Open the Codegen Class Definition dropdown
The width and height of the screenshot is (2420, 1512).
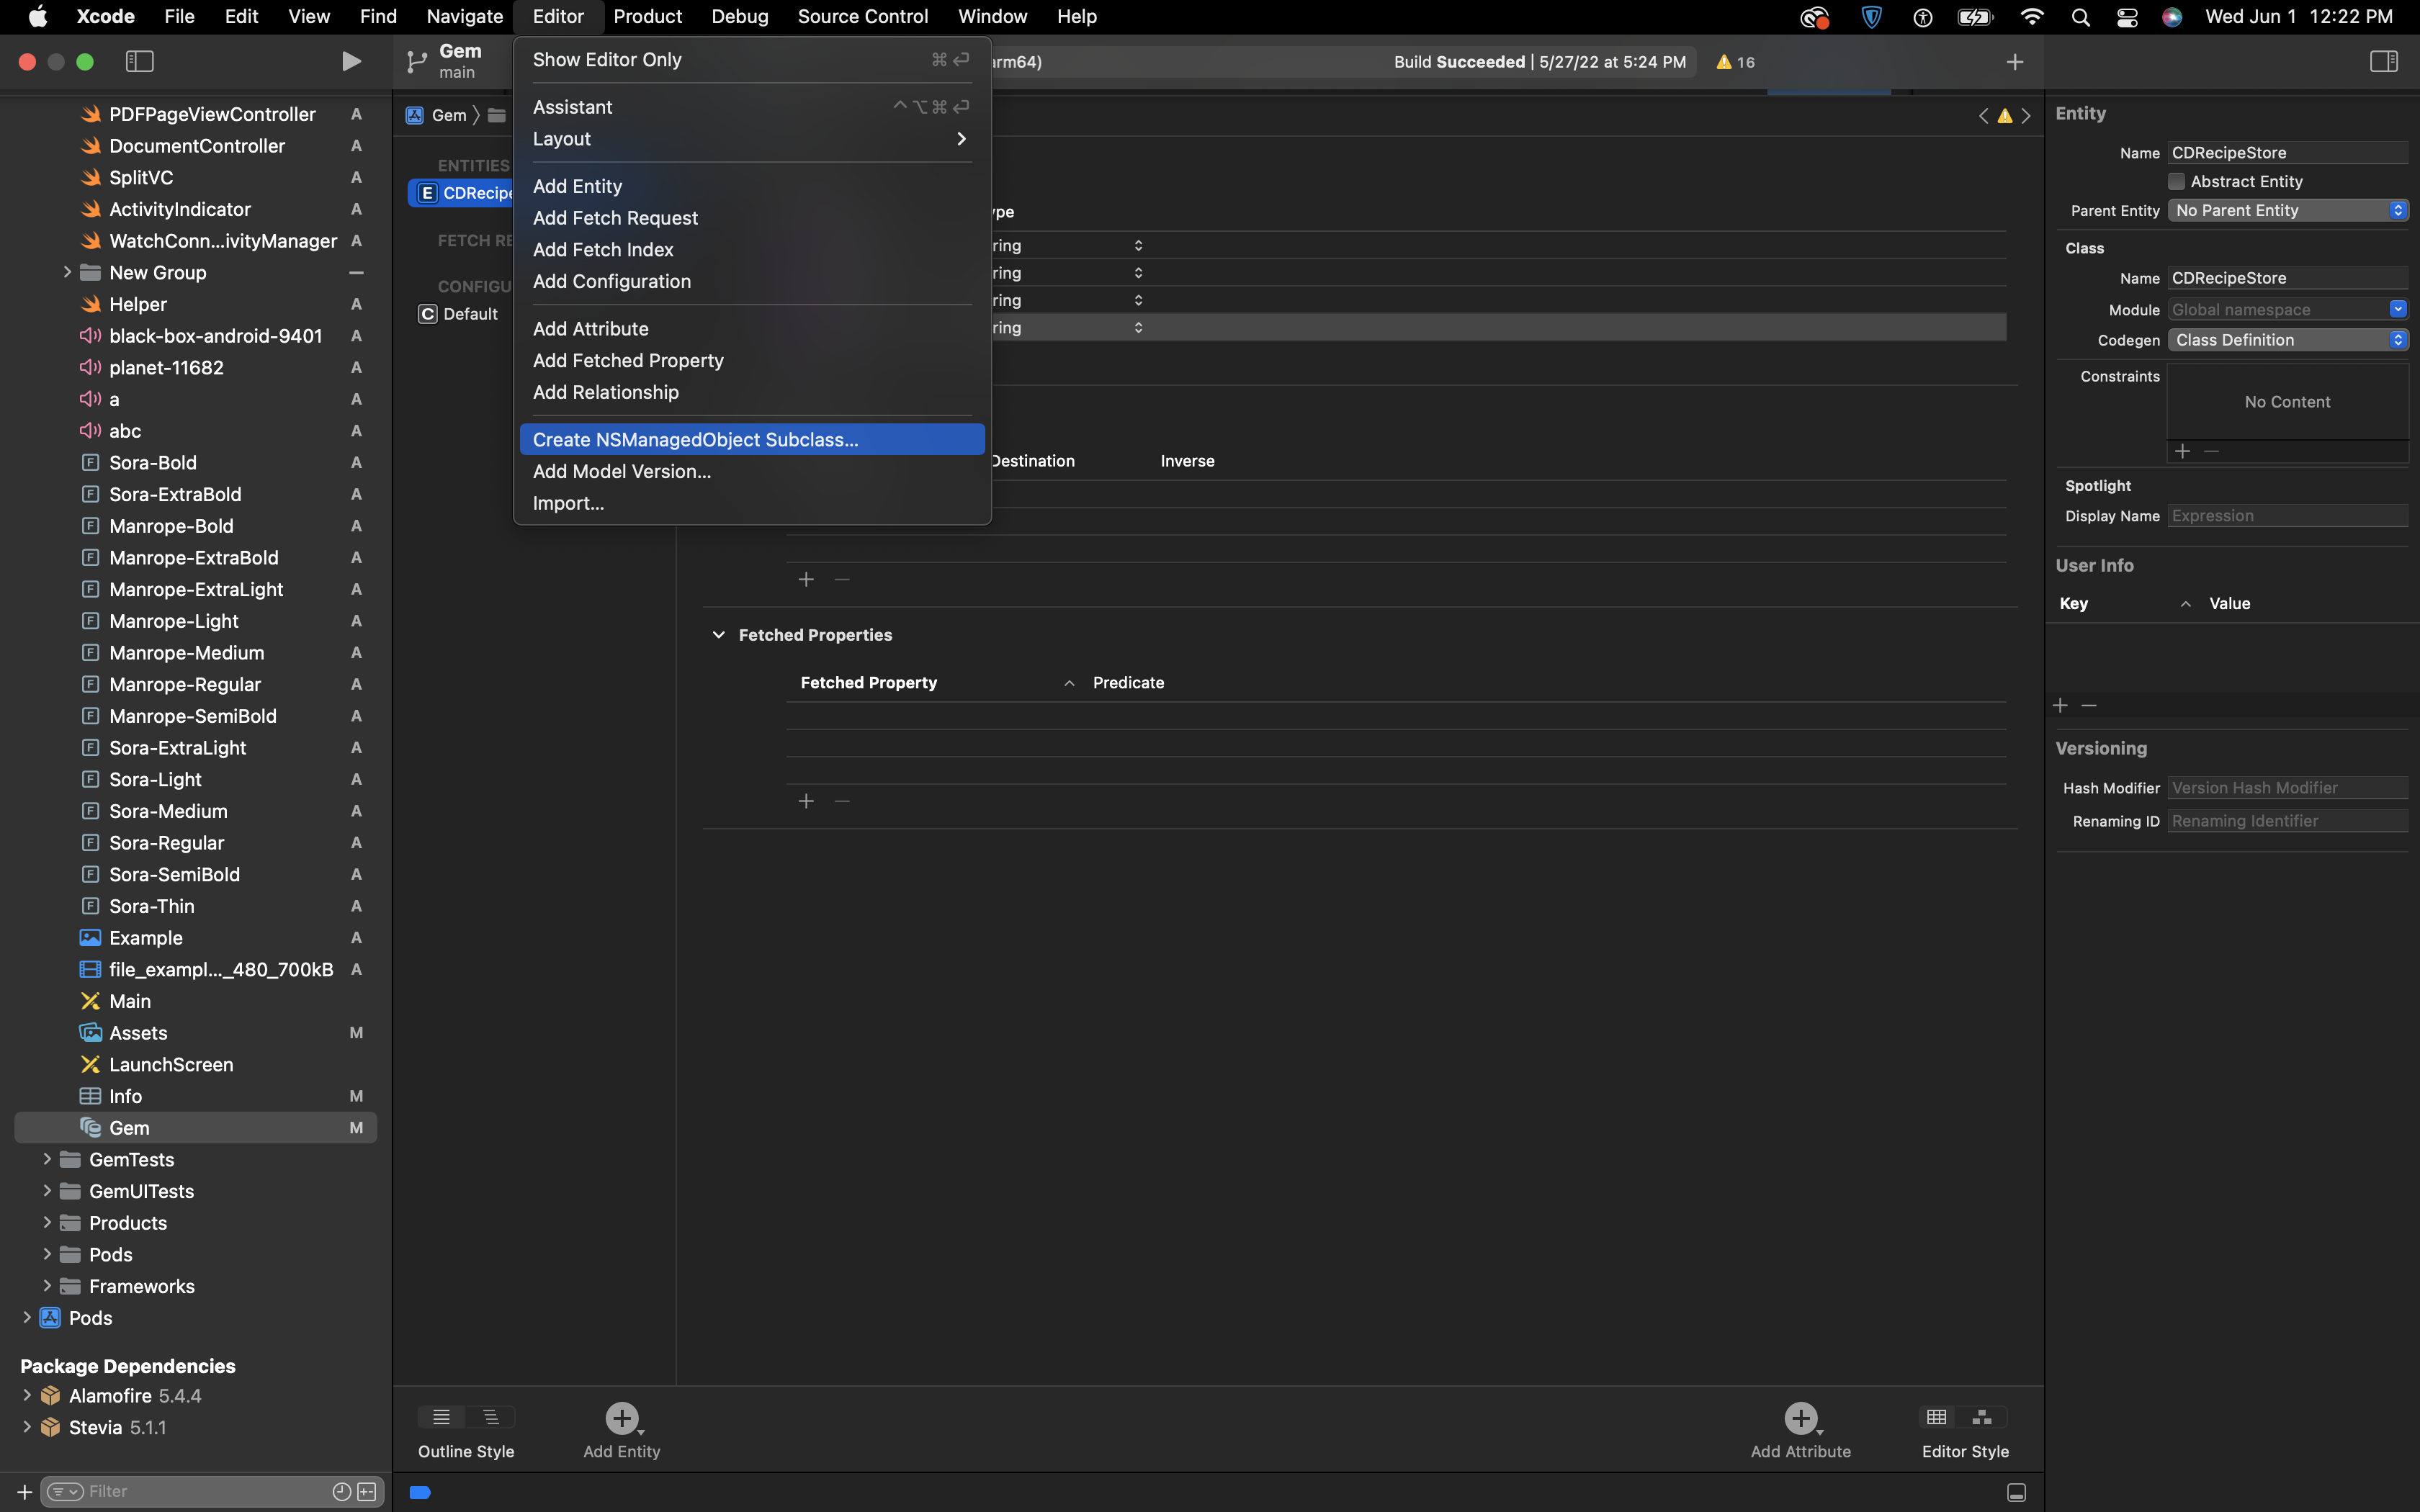(x=2287, y=340)
